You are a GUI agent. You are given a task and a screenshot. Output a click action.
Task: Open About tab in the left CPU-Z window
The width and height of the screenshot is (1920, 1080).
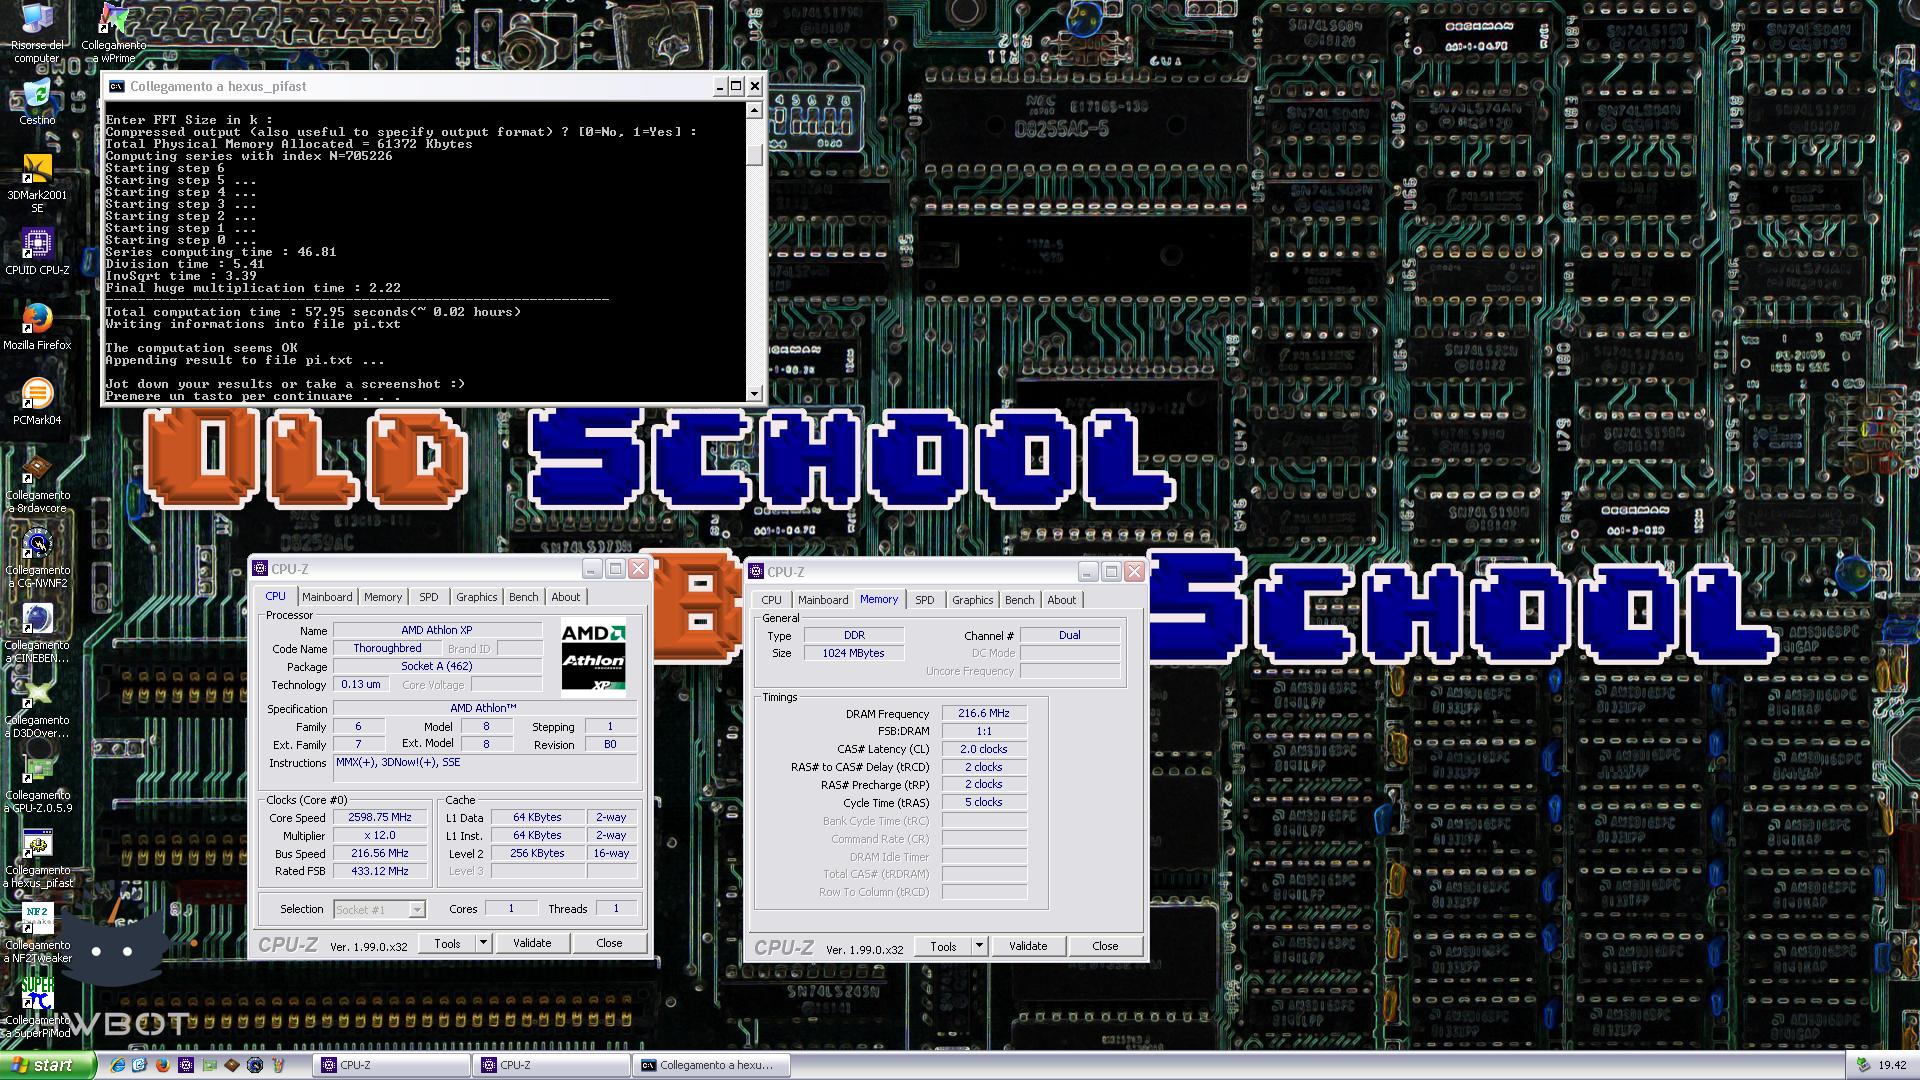[x=566, y=597]
